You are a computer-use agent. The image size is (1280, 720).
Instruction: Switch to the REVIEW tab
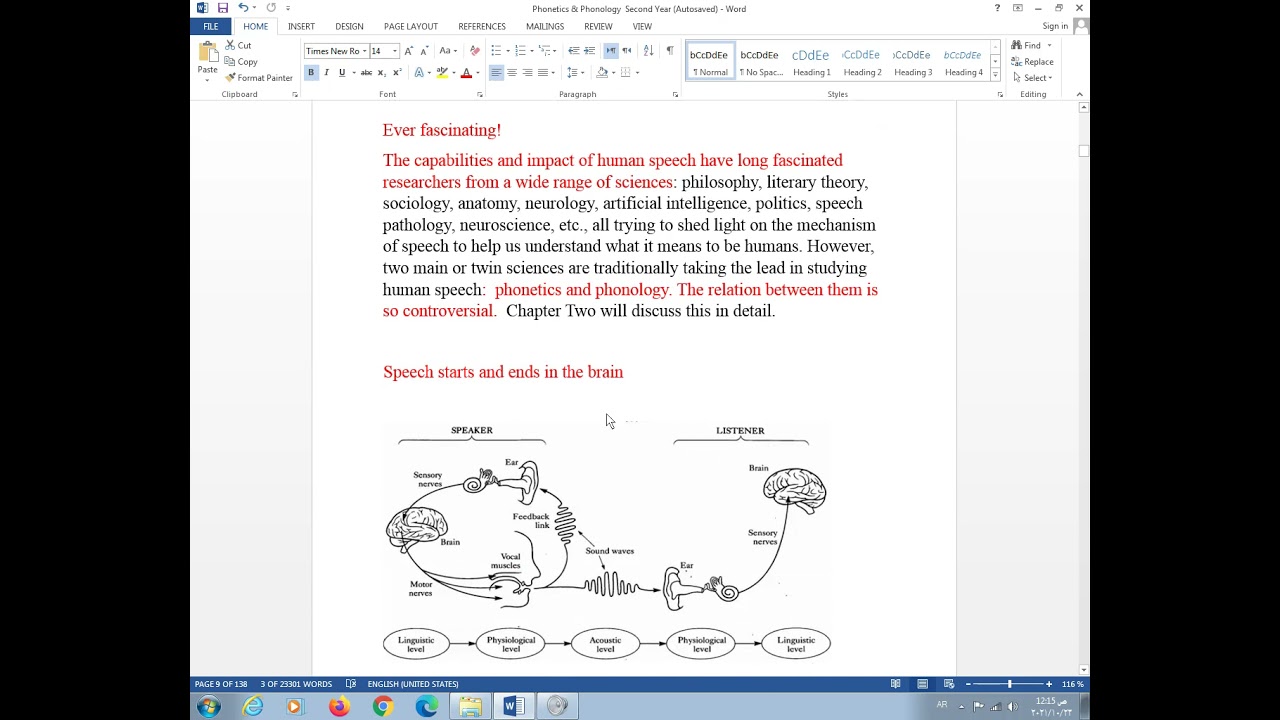point(598,26)
